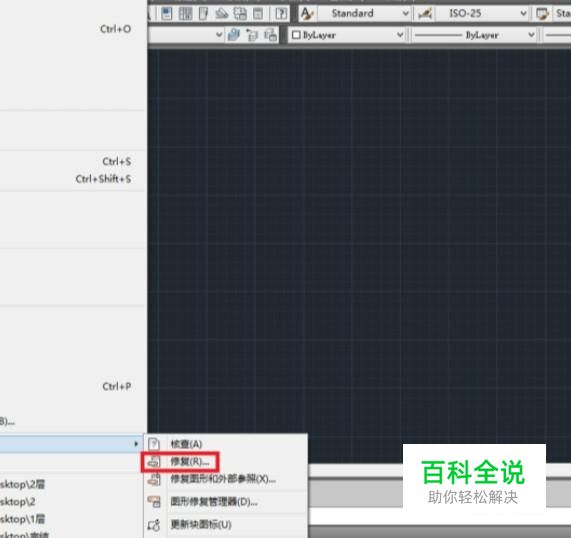Select the 修复(R)... submenu item
Viewport: 571px width, 538px height.
click(x=226, y=462)
